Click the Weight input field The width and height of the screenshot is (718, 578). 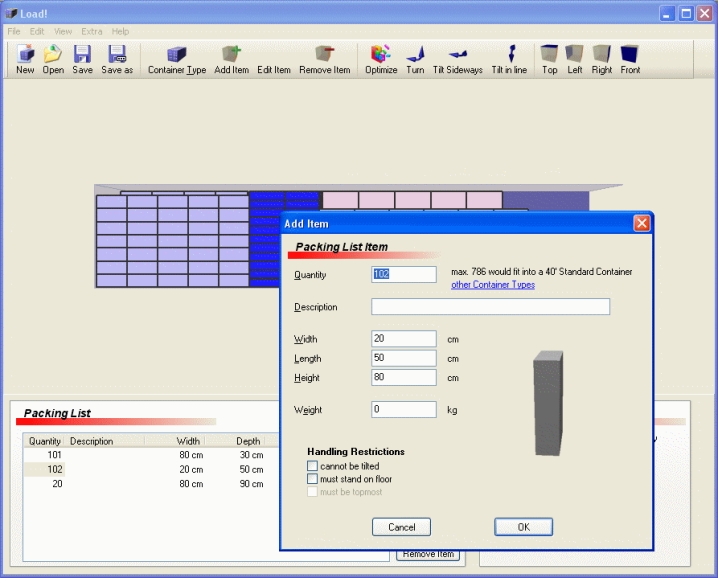(404, 410)
